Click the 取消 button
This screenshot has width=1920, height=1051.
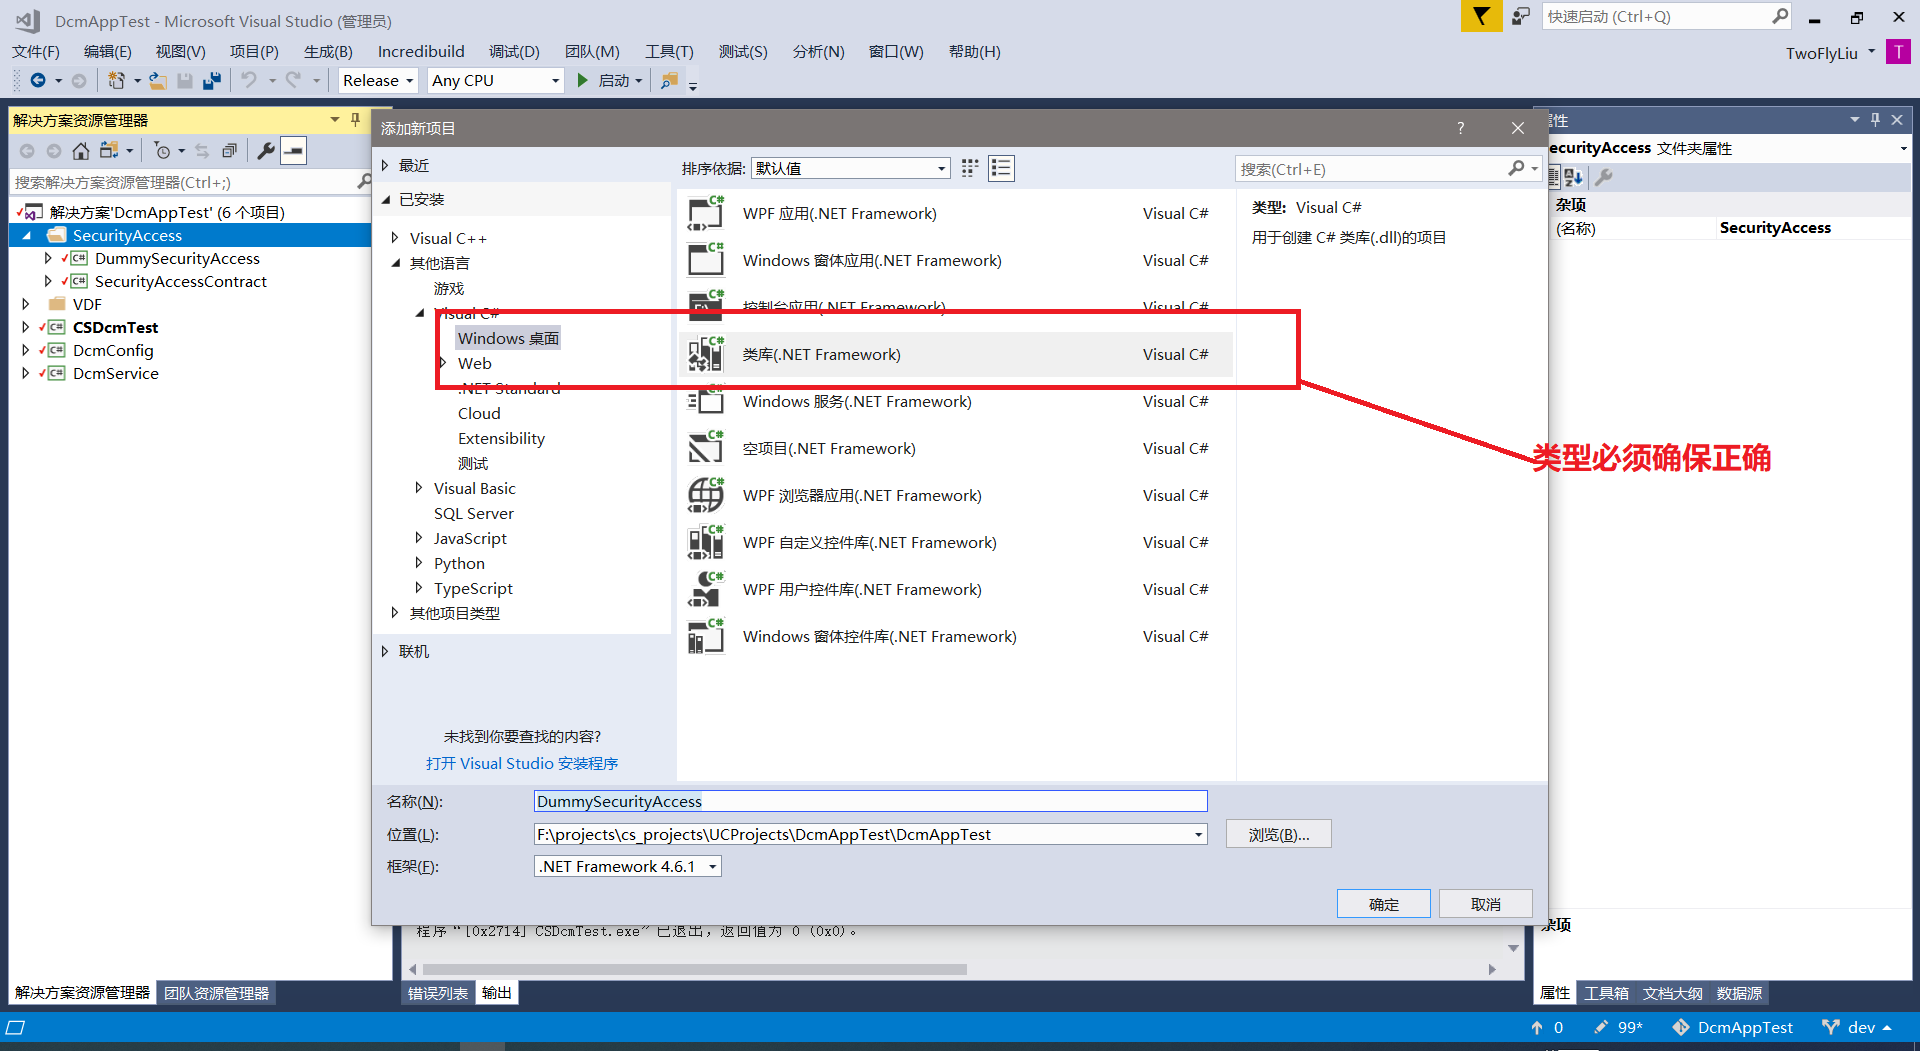point(1485,904)
